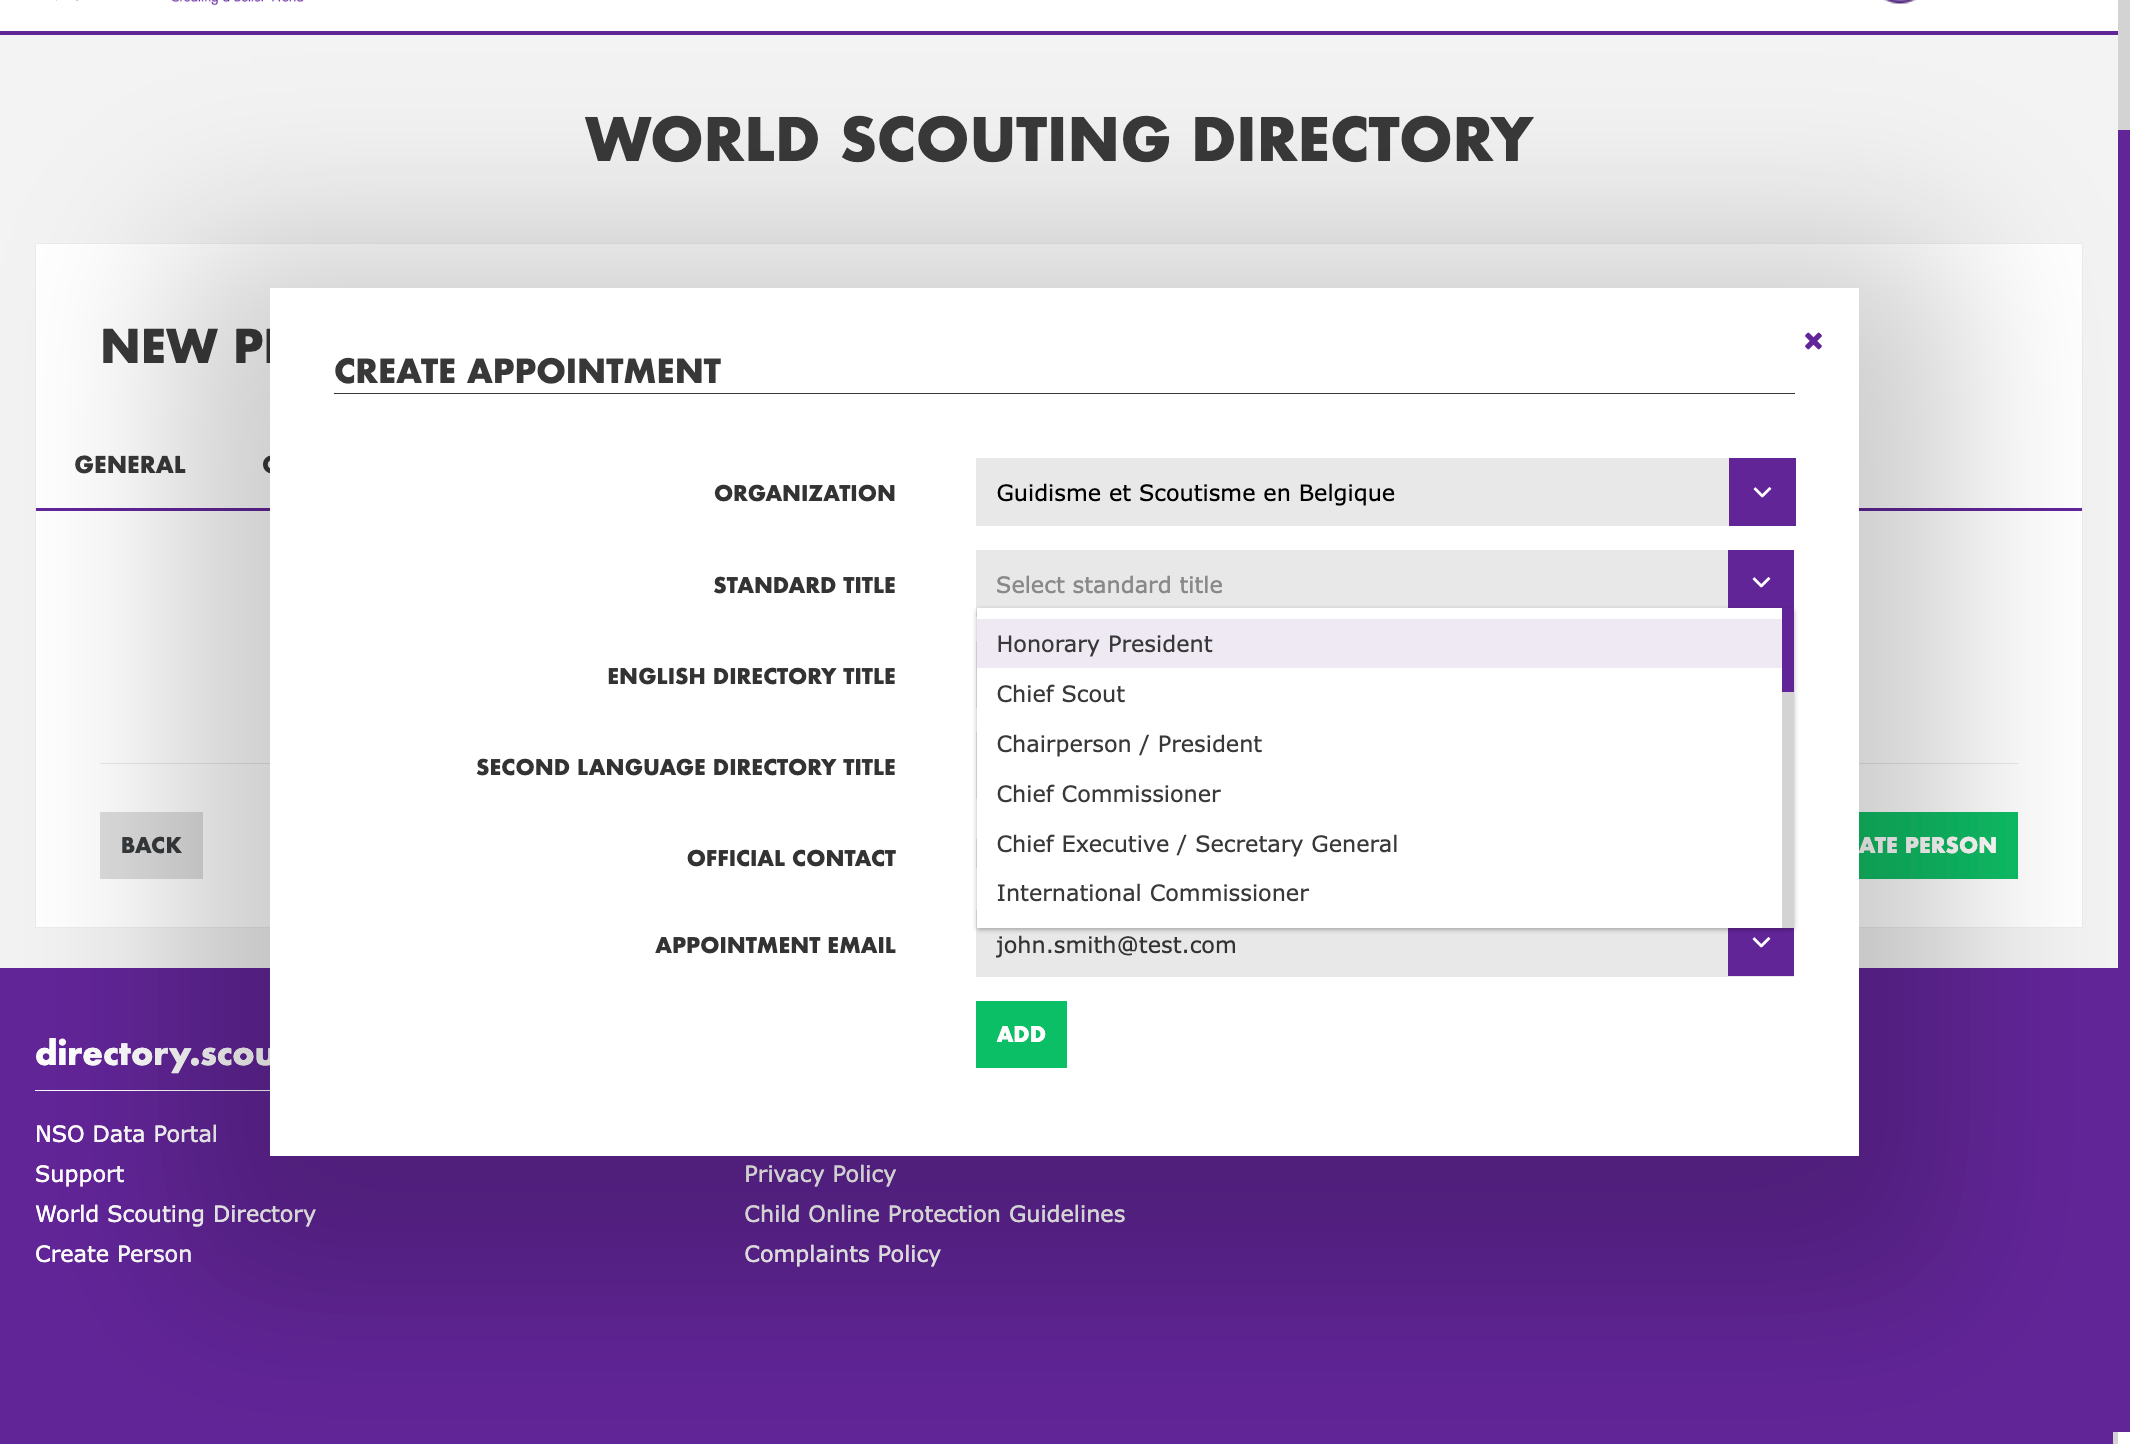Open World Scouting Directory footer link

click(175, 1214)
